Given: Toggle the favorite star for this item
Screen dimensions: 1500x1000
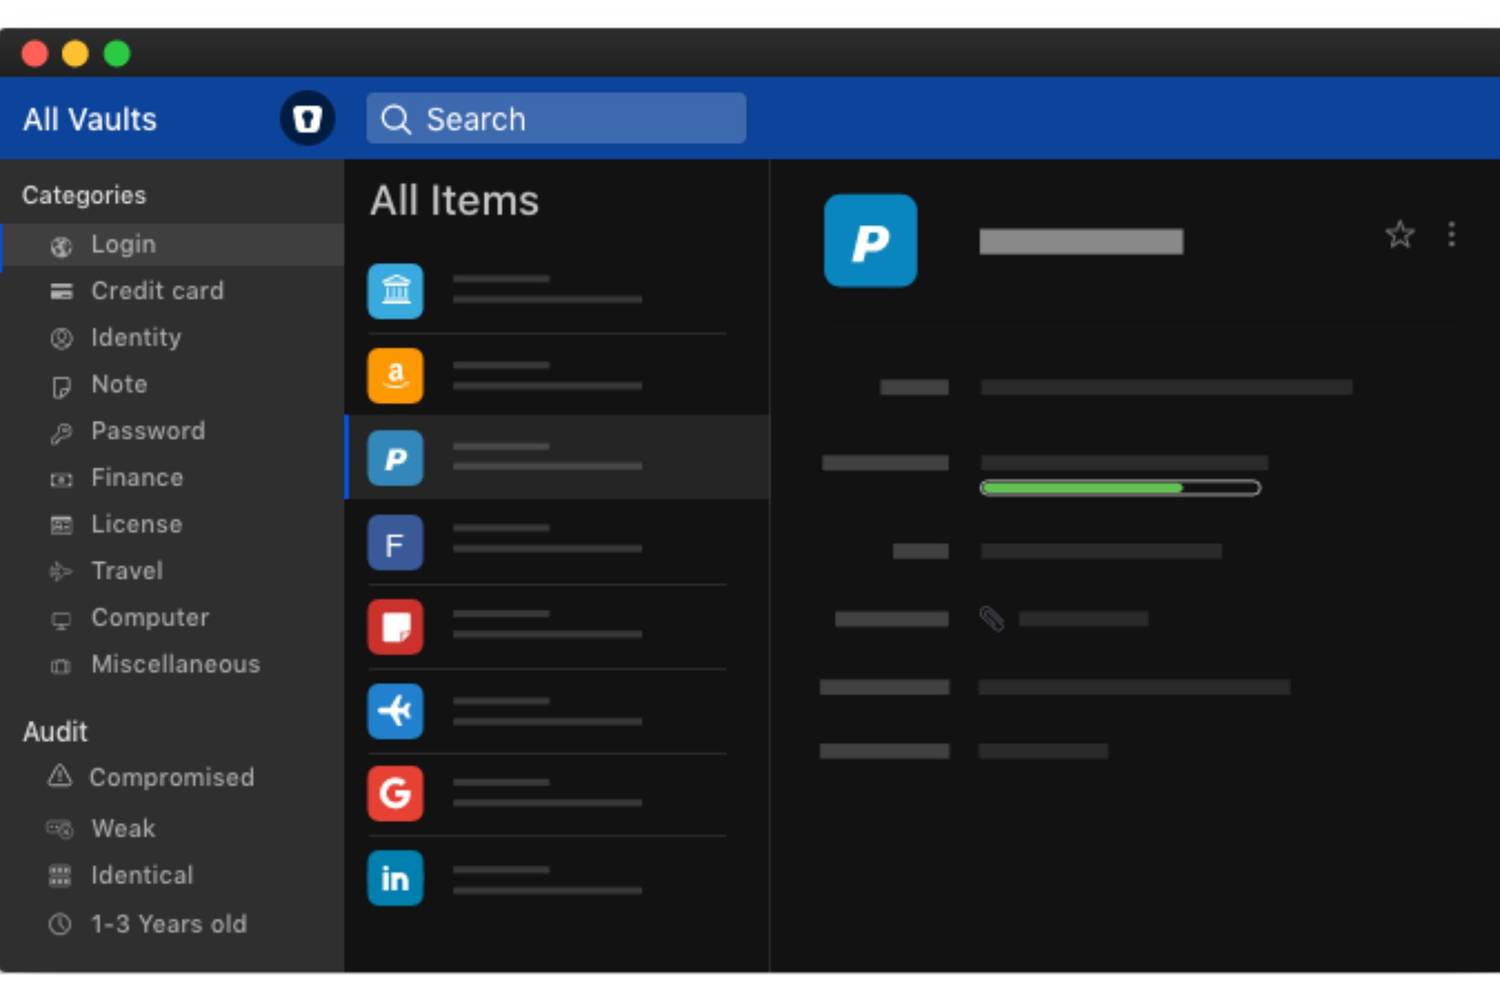Looking at the screenshot, I should tap(1399, 235).
